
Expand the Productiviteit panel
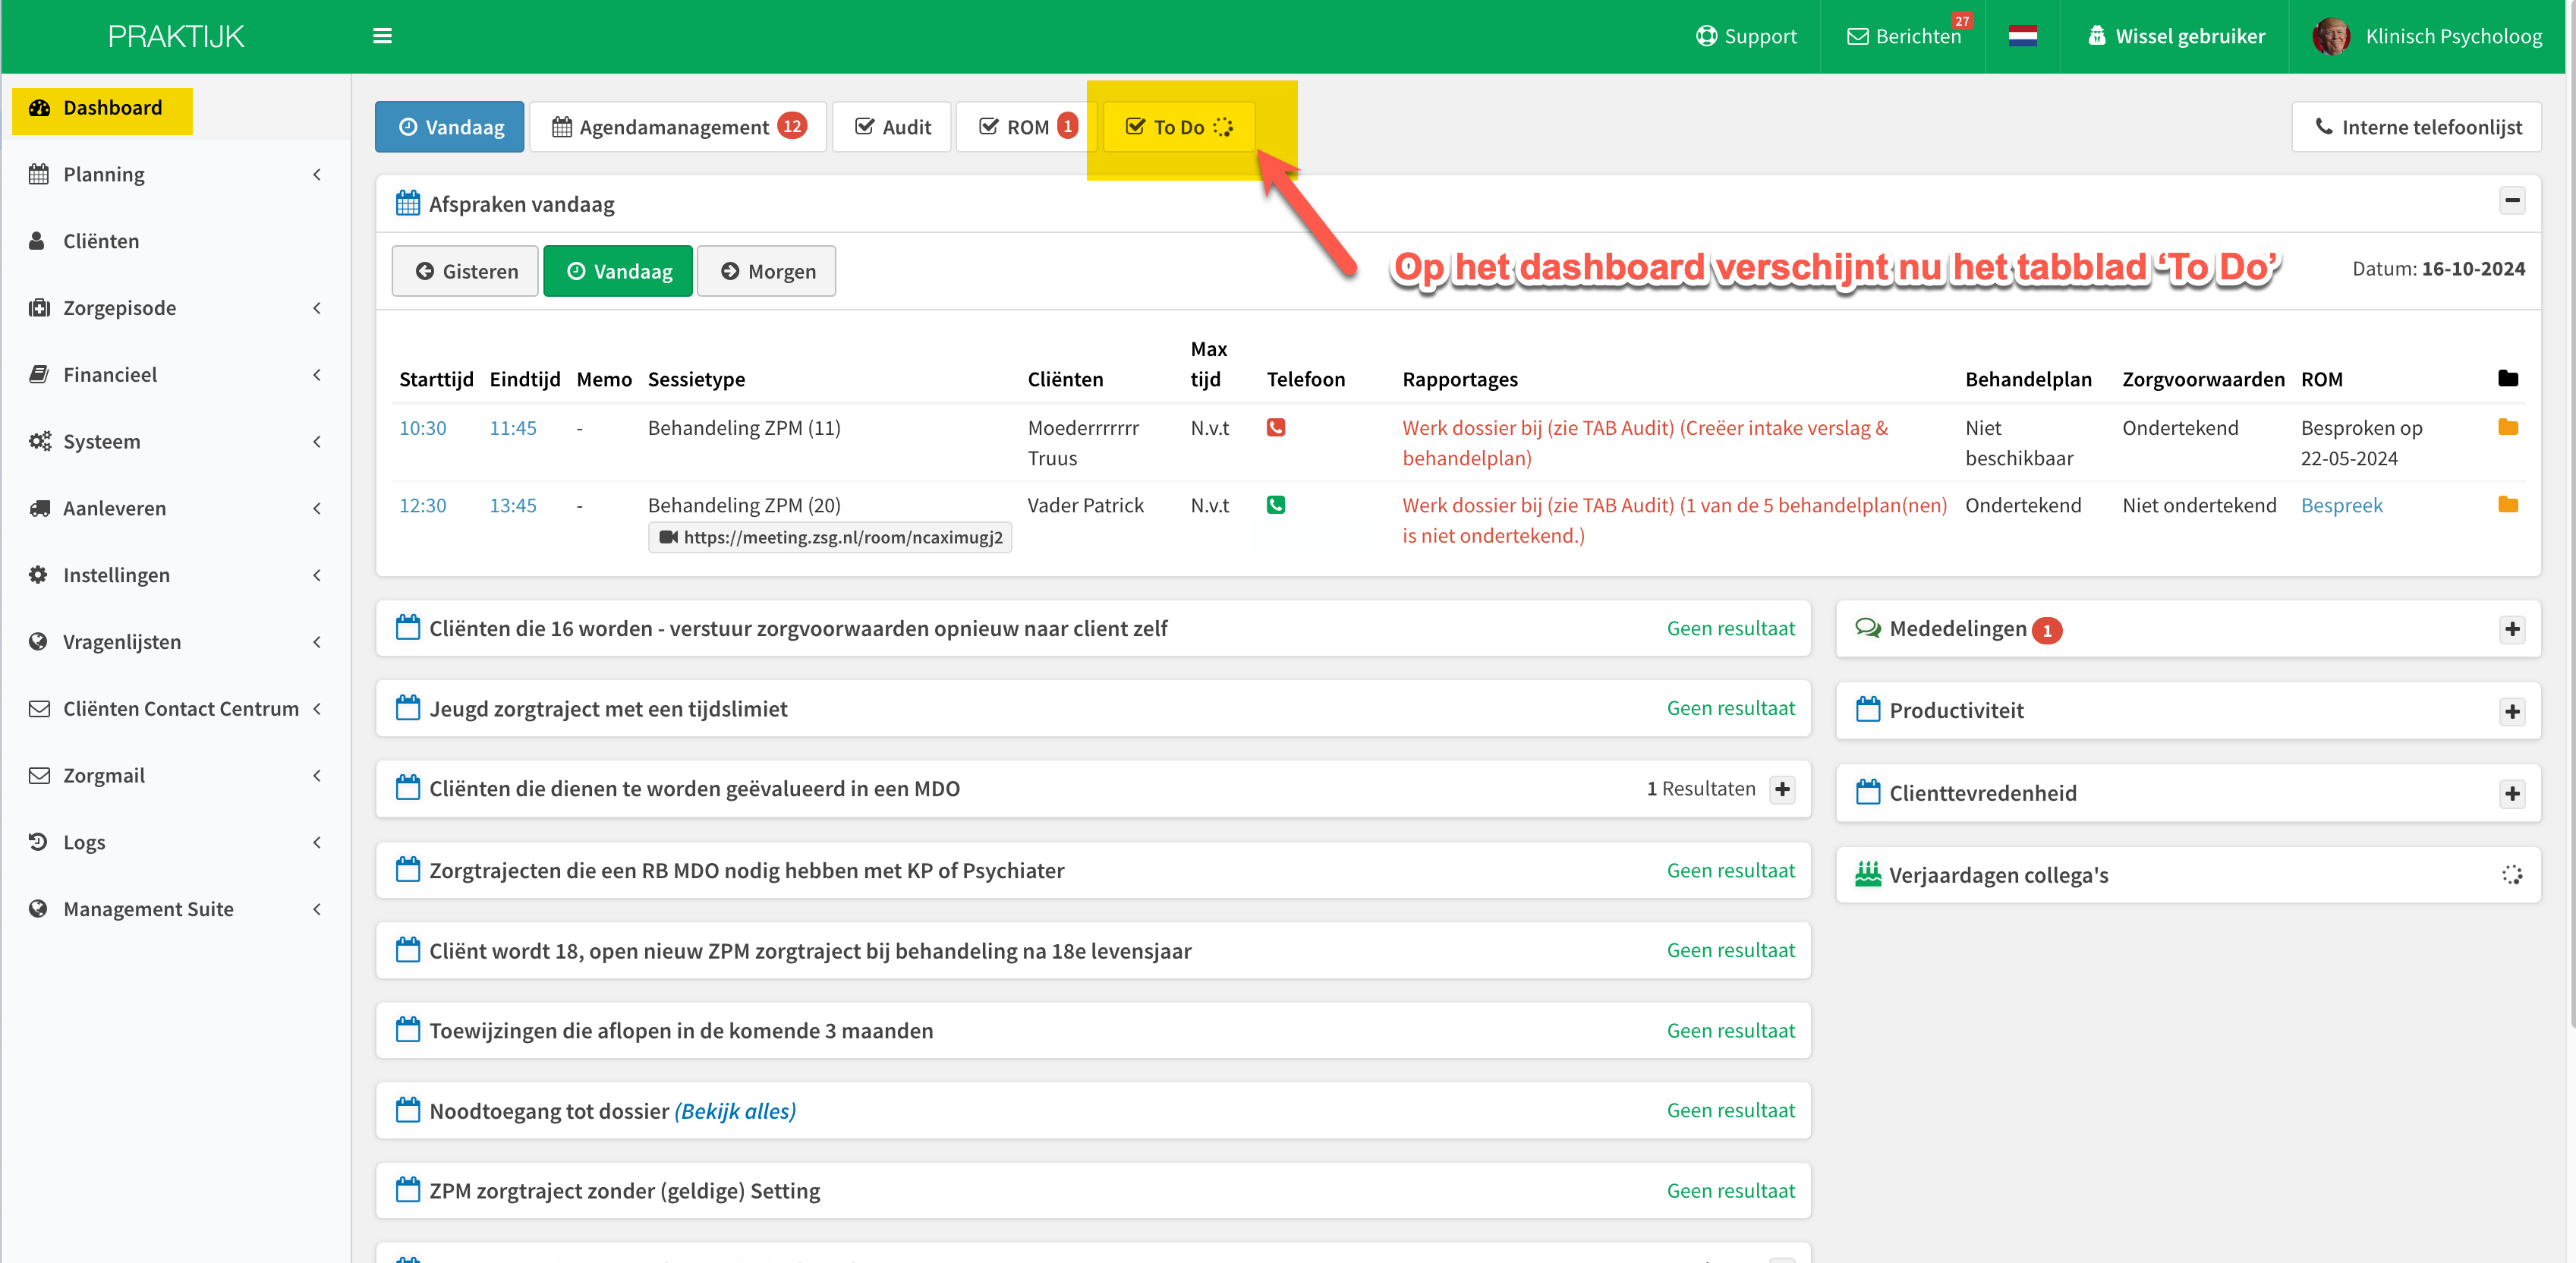point(2512,712)
